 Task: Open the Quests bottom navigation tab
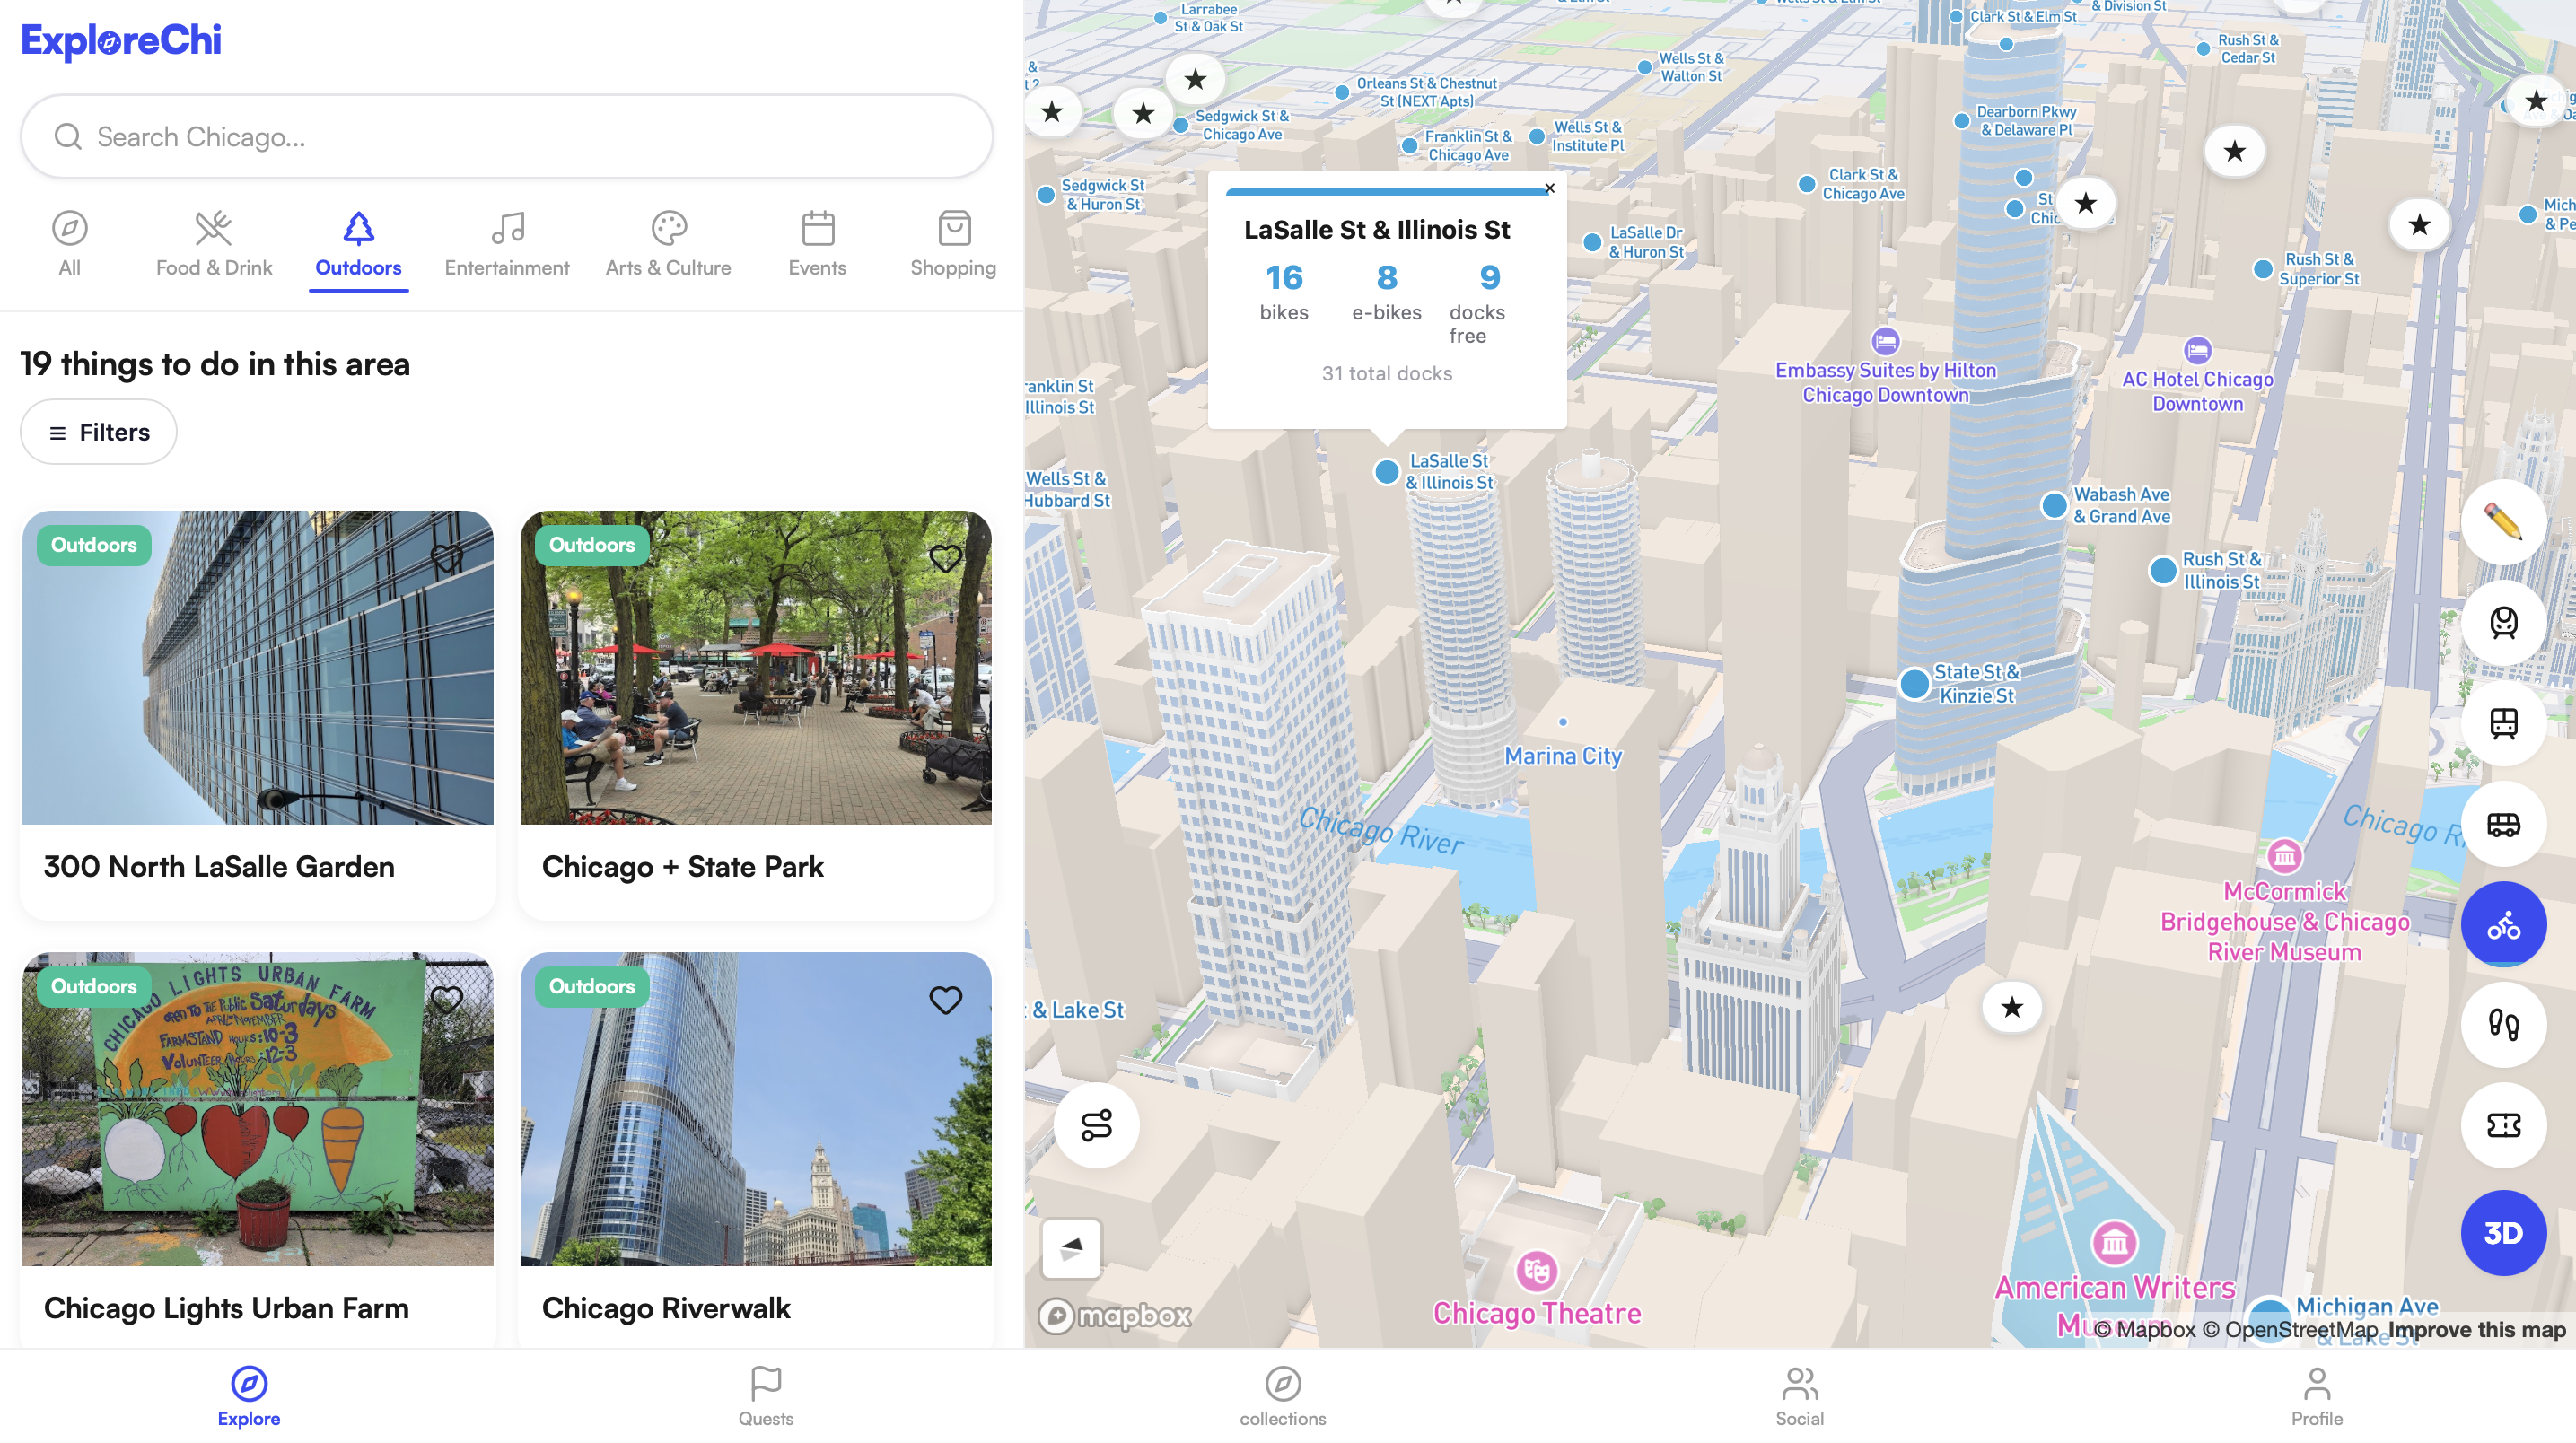(x=765, y=1396)
